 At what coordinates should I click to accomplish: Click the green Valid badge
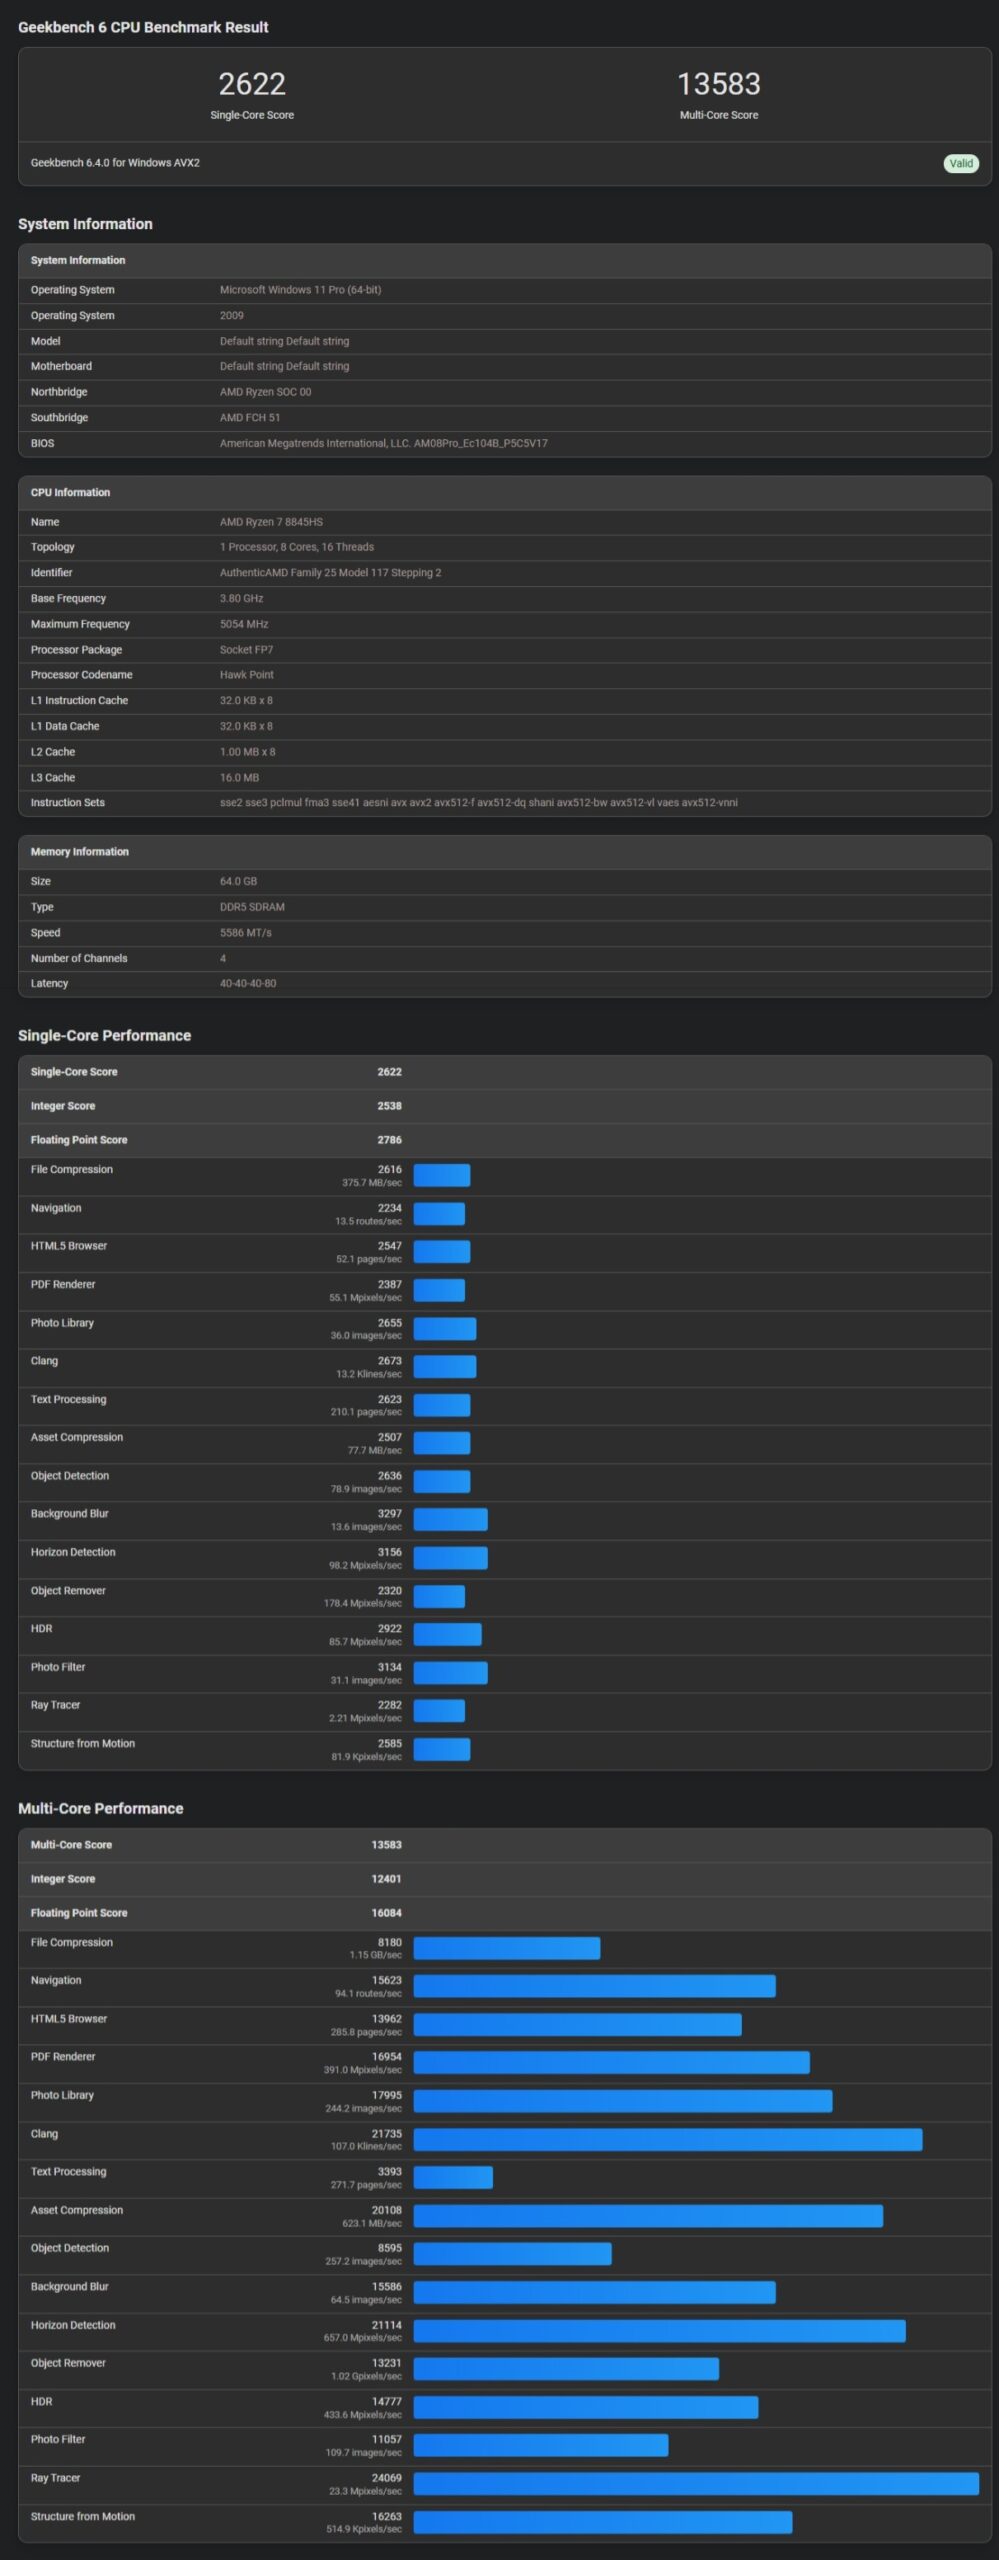point(961,163)
